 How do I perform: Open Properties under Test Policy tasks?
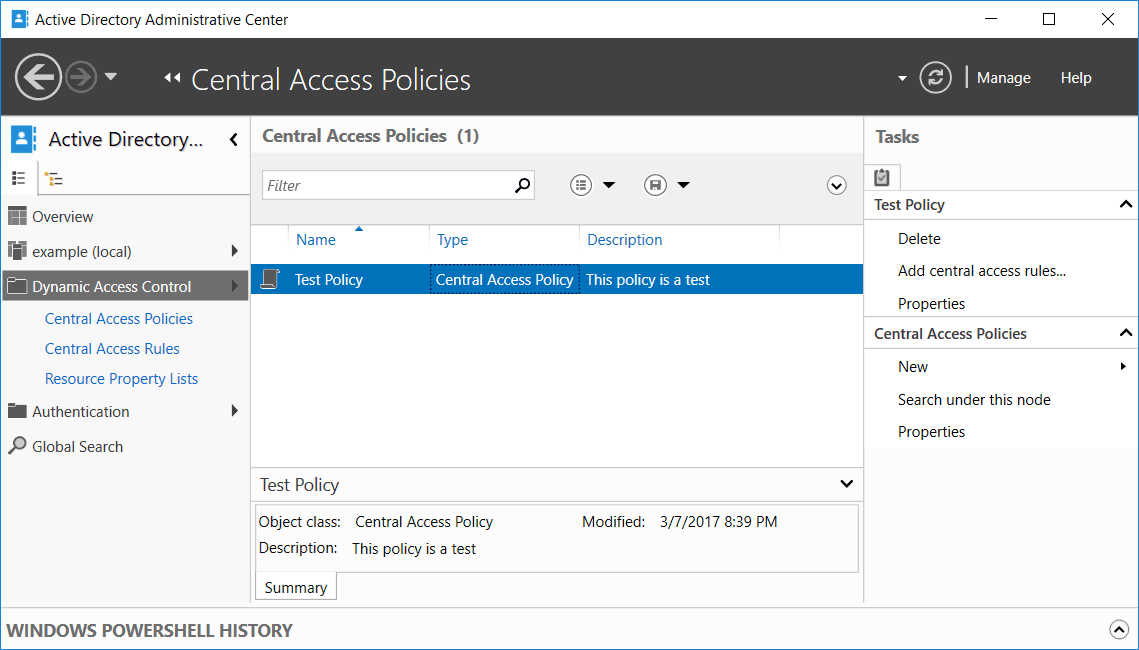click(x=931, y=304)
